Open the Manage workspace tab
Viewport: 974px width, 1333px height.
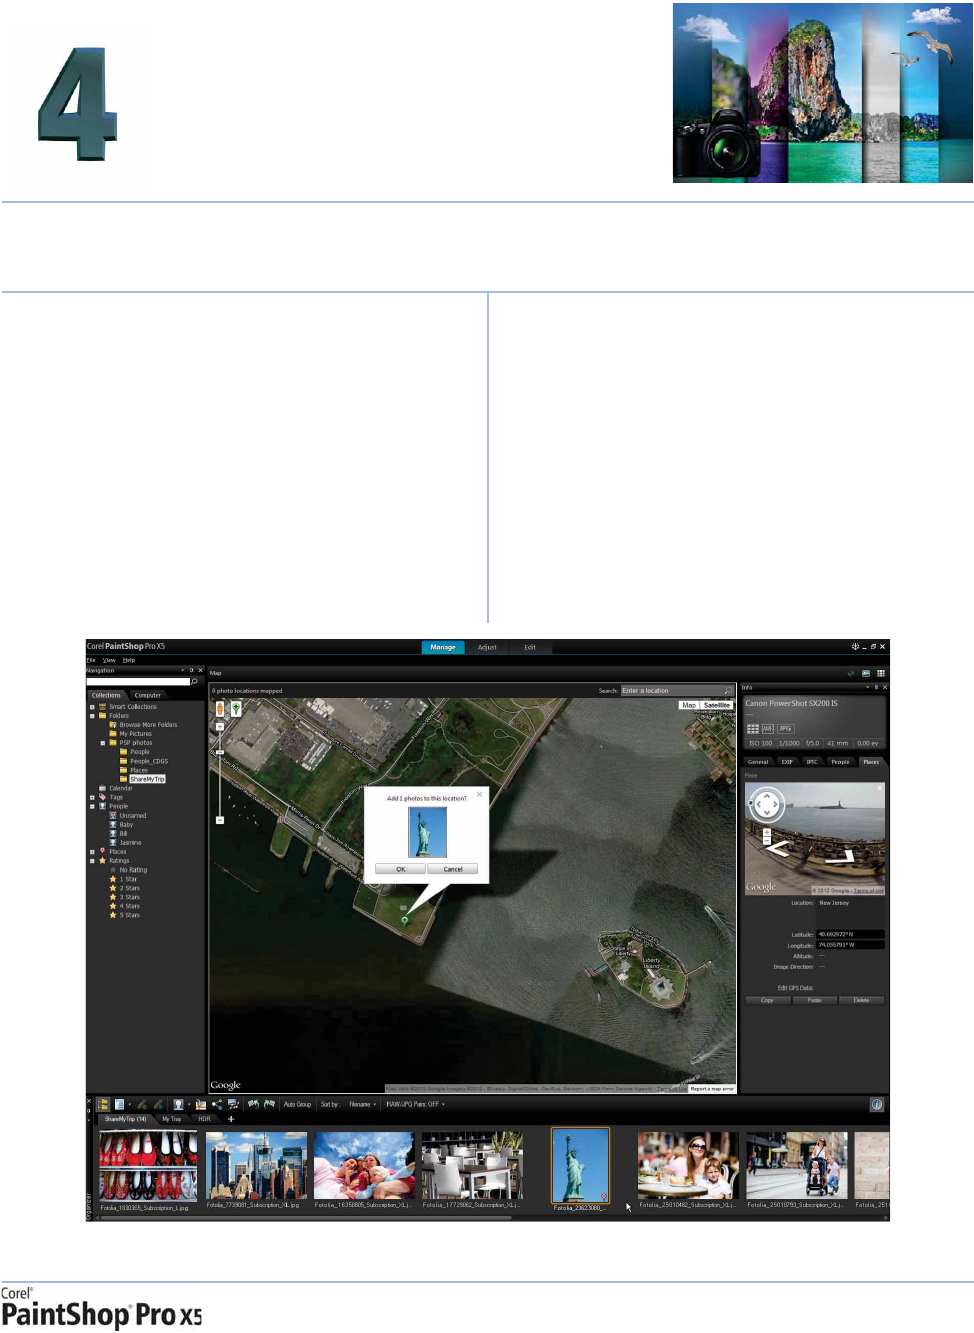point(443,647)
